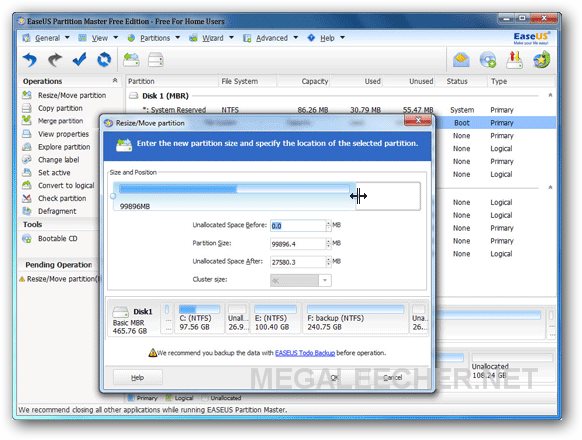This screenshot has width=582, height=440.
Task: Click the bootable CD icon in right toolbar
Action: [x=488, y=60]
